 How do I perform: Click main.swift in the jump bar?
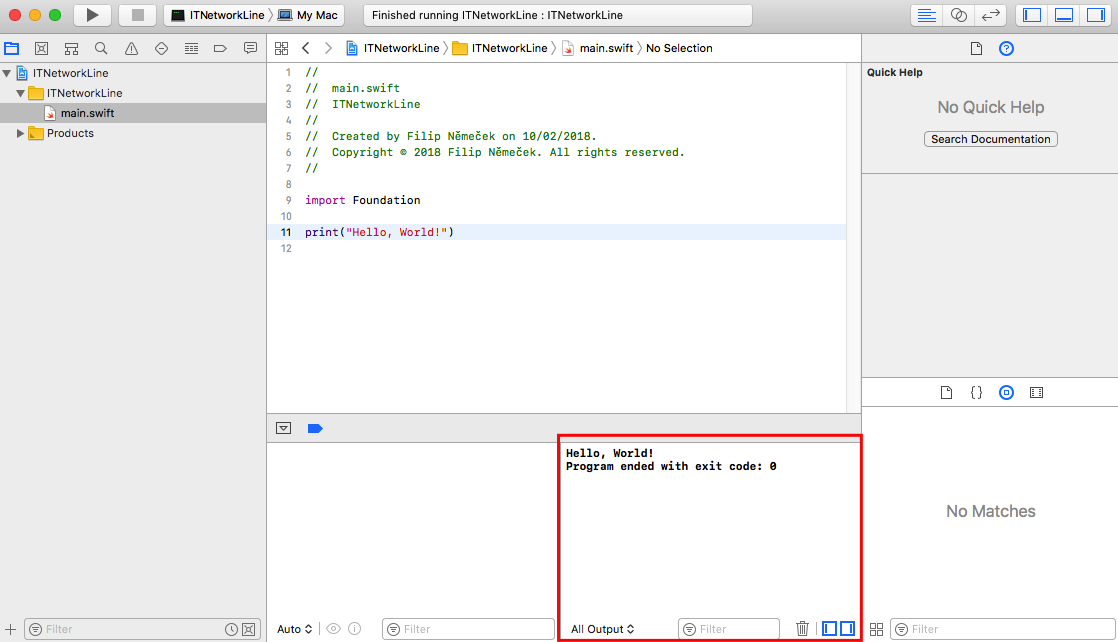click(605, 48)
